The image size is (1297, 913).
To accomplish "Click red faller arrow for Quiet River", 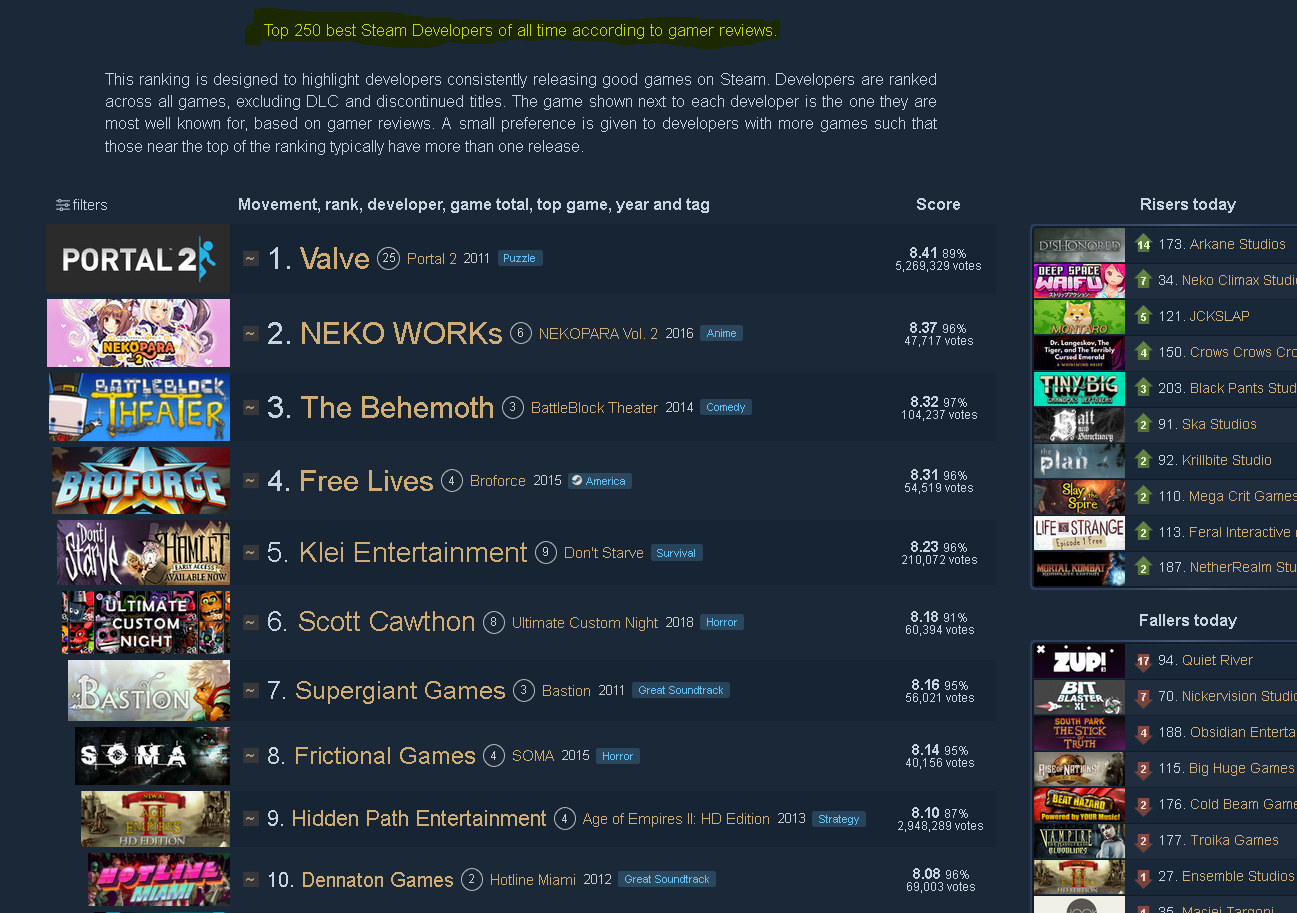I will (x=1144, y=660).
